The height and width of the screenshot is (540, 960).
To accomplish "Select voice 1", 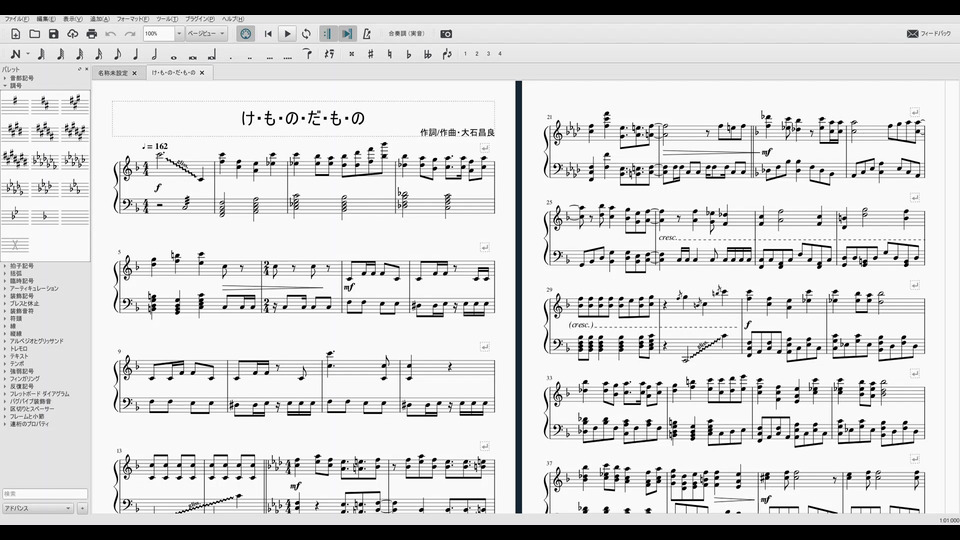I will 465,54.
